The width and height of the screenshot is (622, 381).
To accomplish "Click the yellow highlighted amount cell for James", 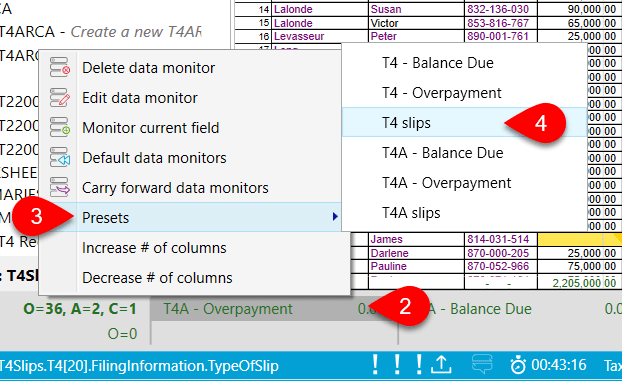I will (x=580, y=239).
